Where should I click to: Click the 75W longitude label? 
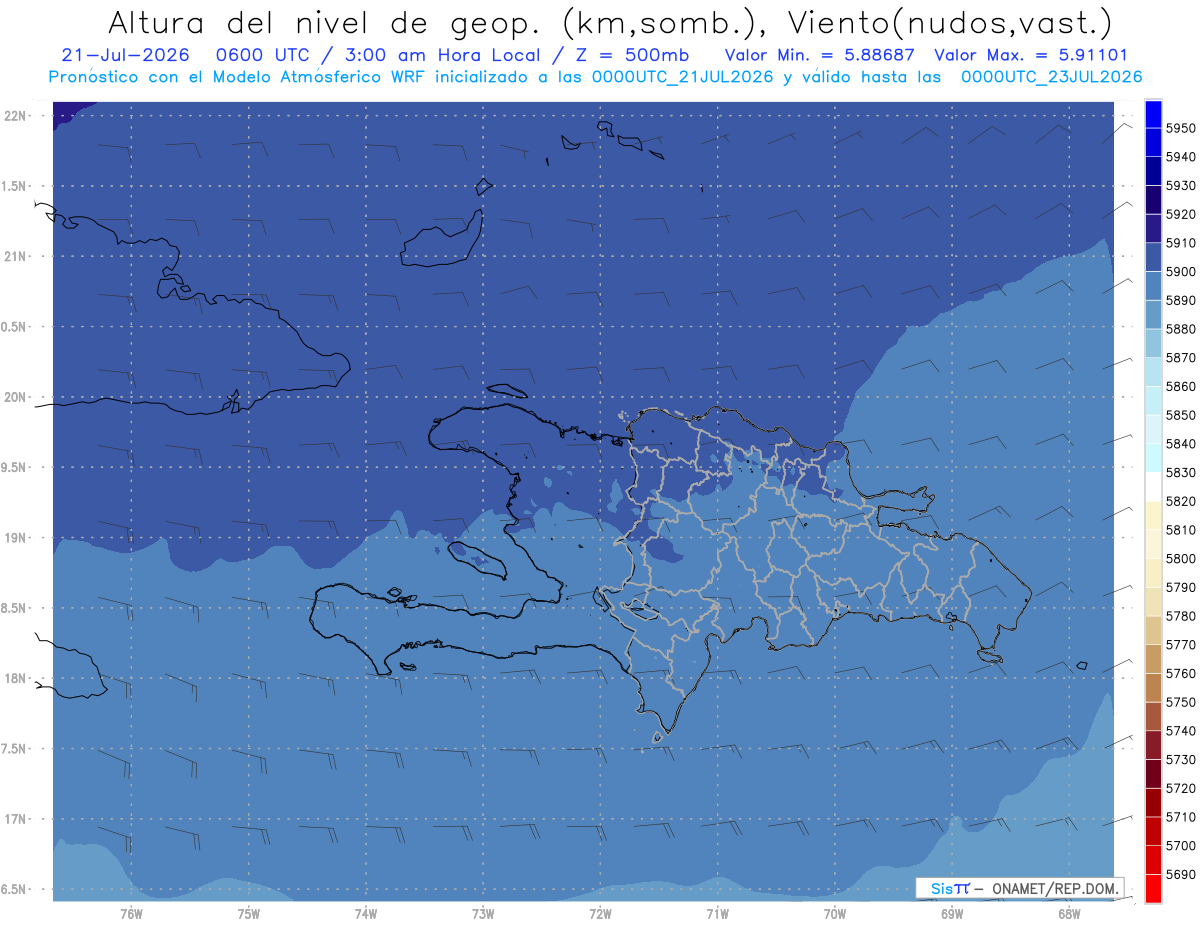coord(249,913)
